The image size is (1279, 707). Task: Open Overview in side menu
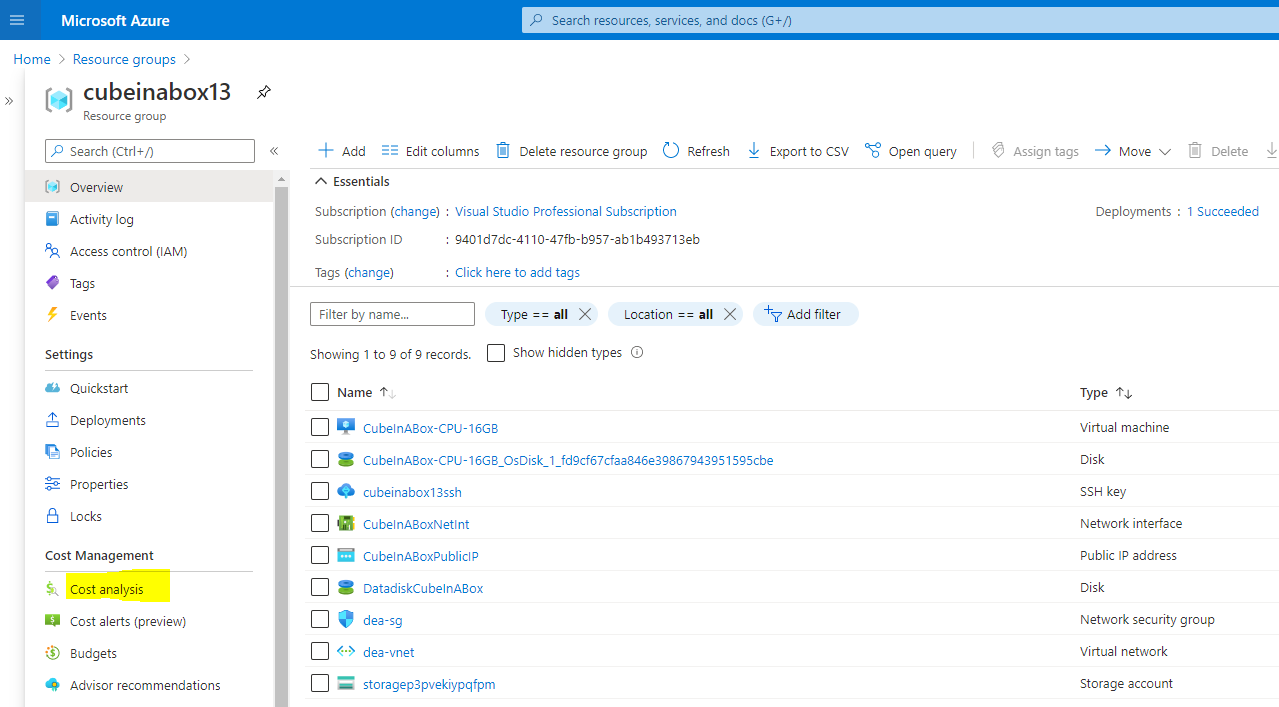149,187
